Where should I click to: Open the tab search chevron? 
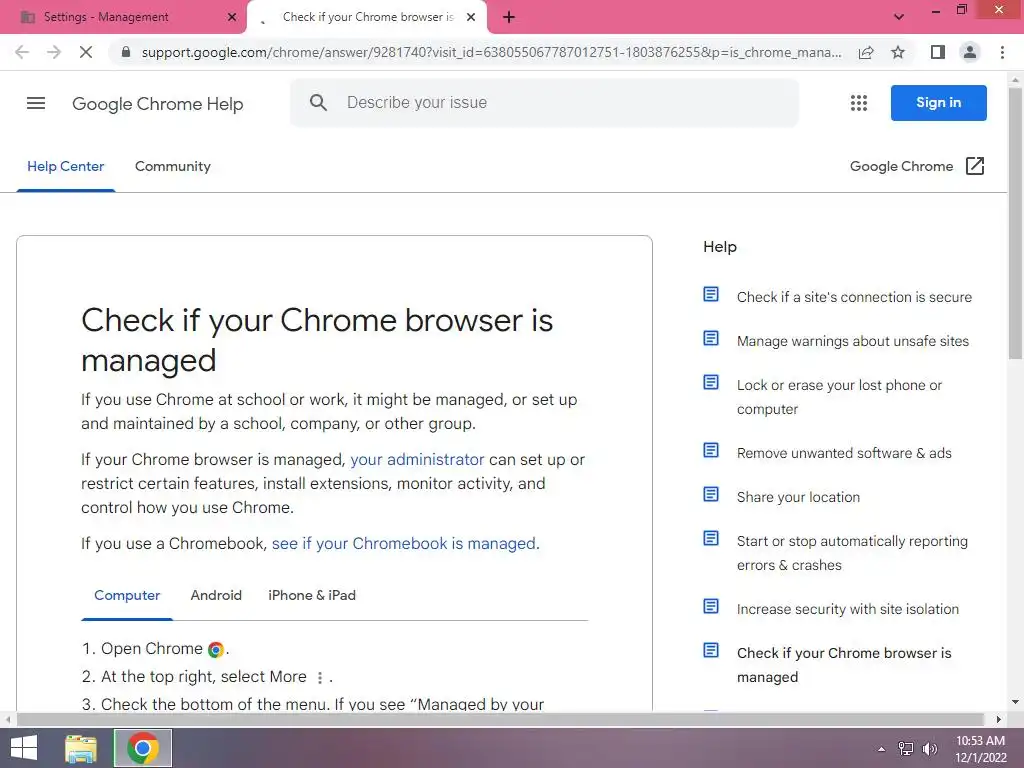899,17
